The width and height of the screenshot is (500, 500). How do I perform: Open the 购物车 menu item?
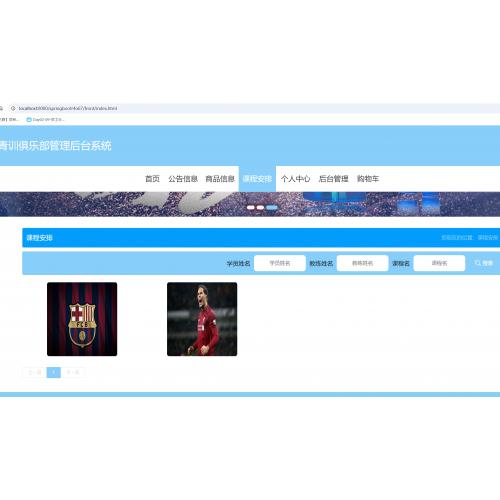368,179
